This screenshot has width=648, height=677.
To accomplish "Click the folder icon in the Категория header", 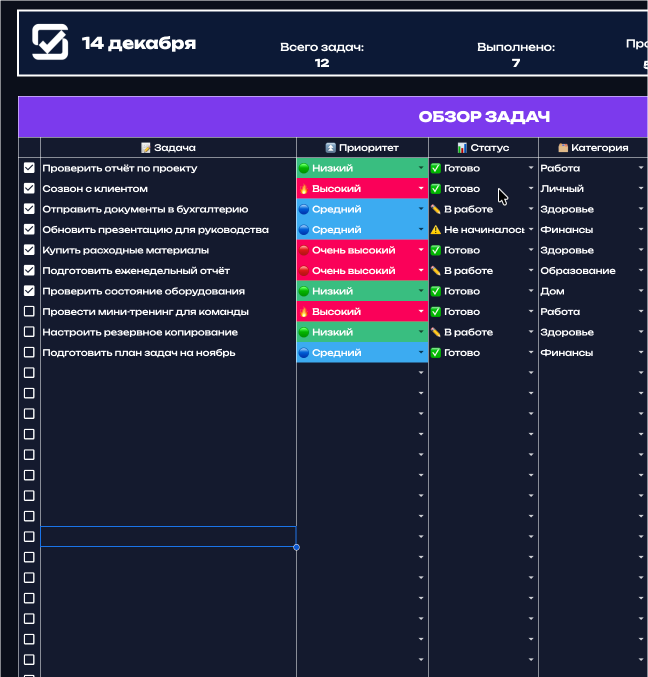I will 563,148.
